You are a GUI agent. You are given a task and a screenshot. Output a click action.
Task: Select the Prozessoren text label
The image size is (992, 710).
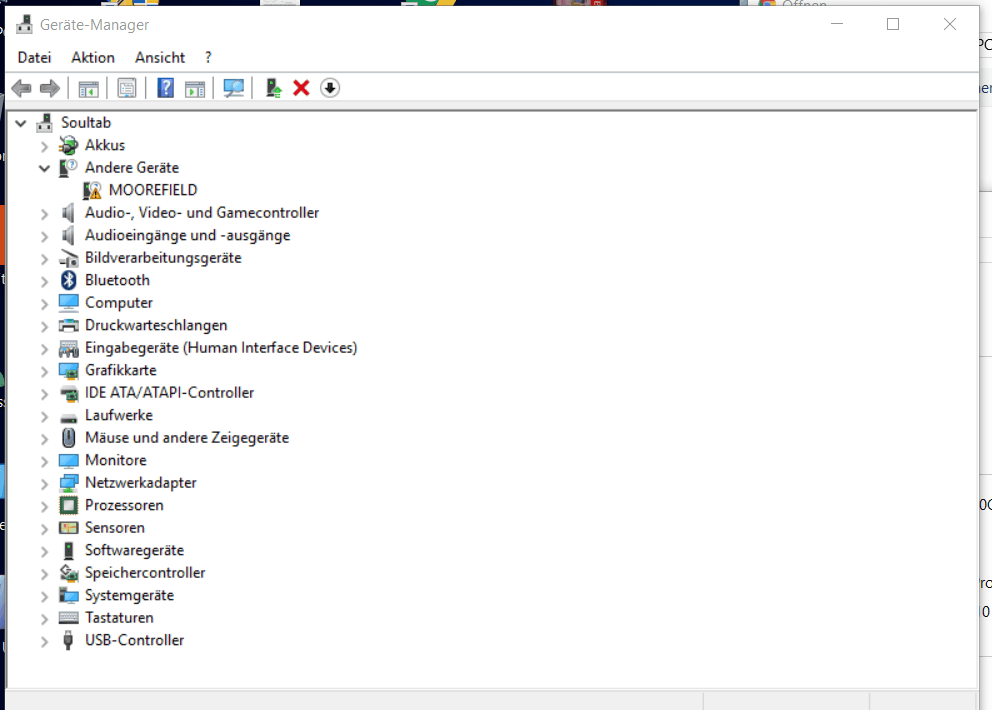point(124,505)
